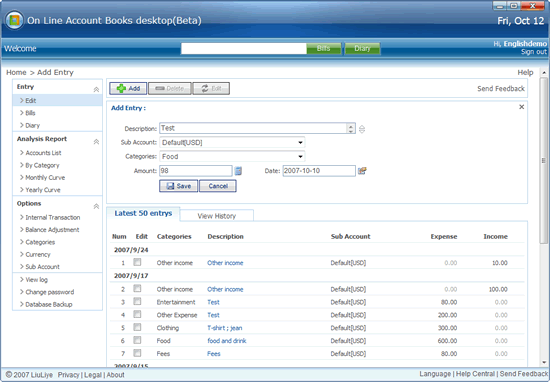The image size is (550, 382).
Task: Collapse the Analysis Report section
Action: [96, 142]
